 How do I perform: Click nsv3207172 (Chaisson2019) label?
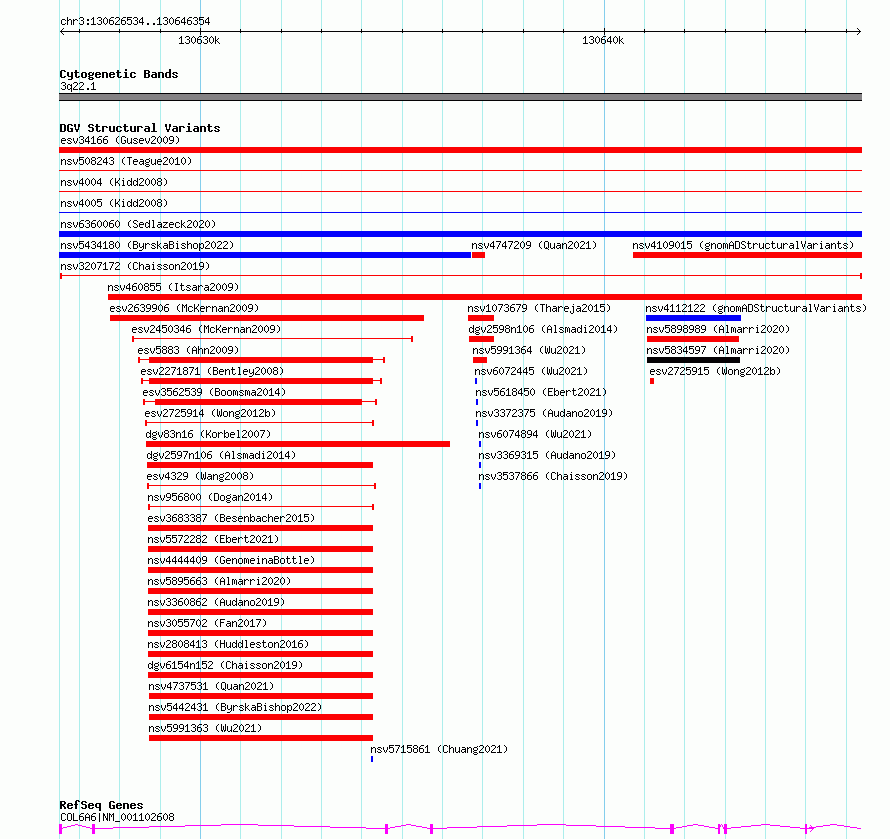pyautogui.click(x=135, y=266)
